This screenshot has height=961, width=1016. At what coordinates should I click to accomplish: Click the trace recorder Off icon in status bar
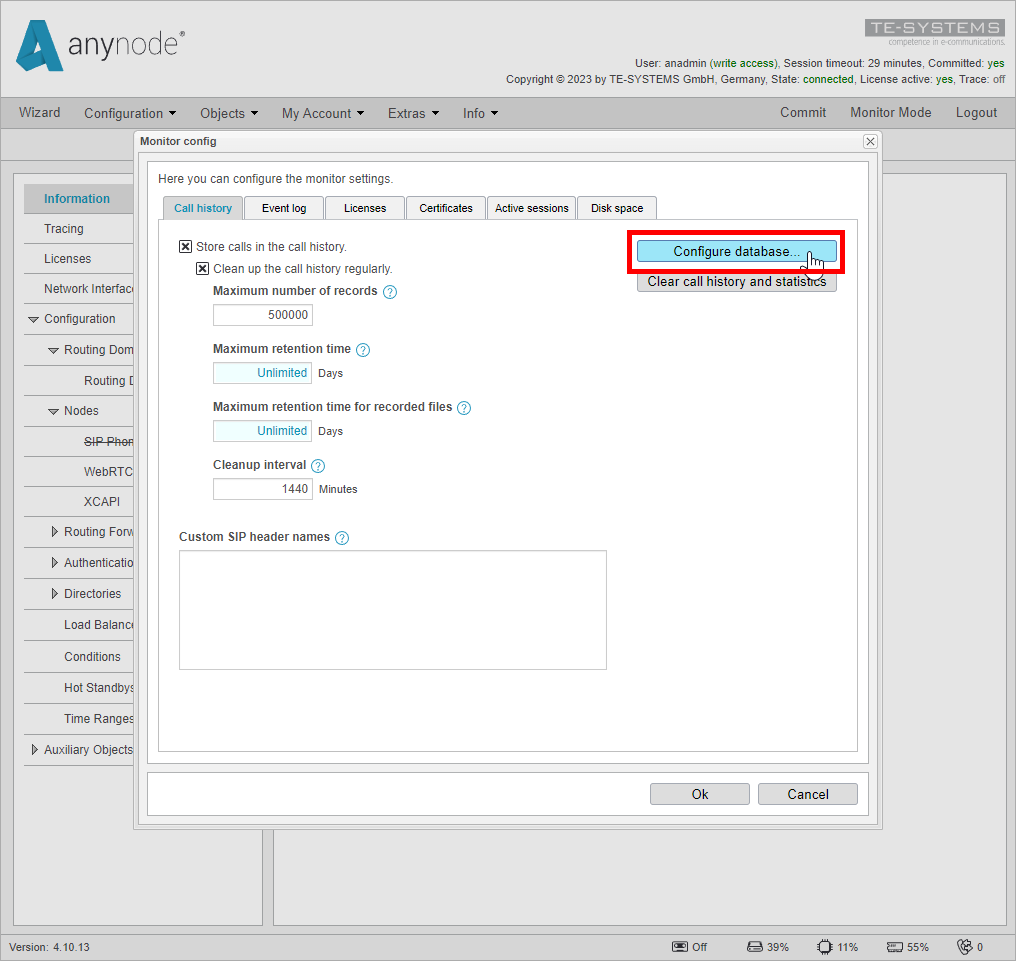click(681, 946)
